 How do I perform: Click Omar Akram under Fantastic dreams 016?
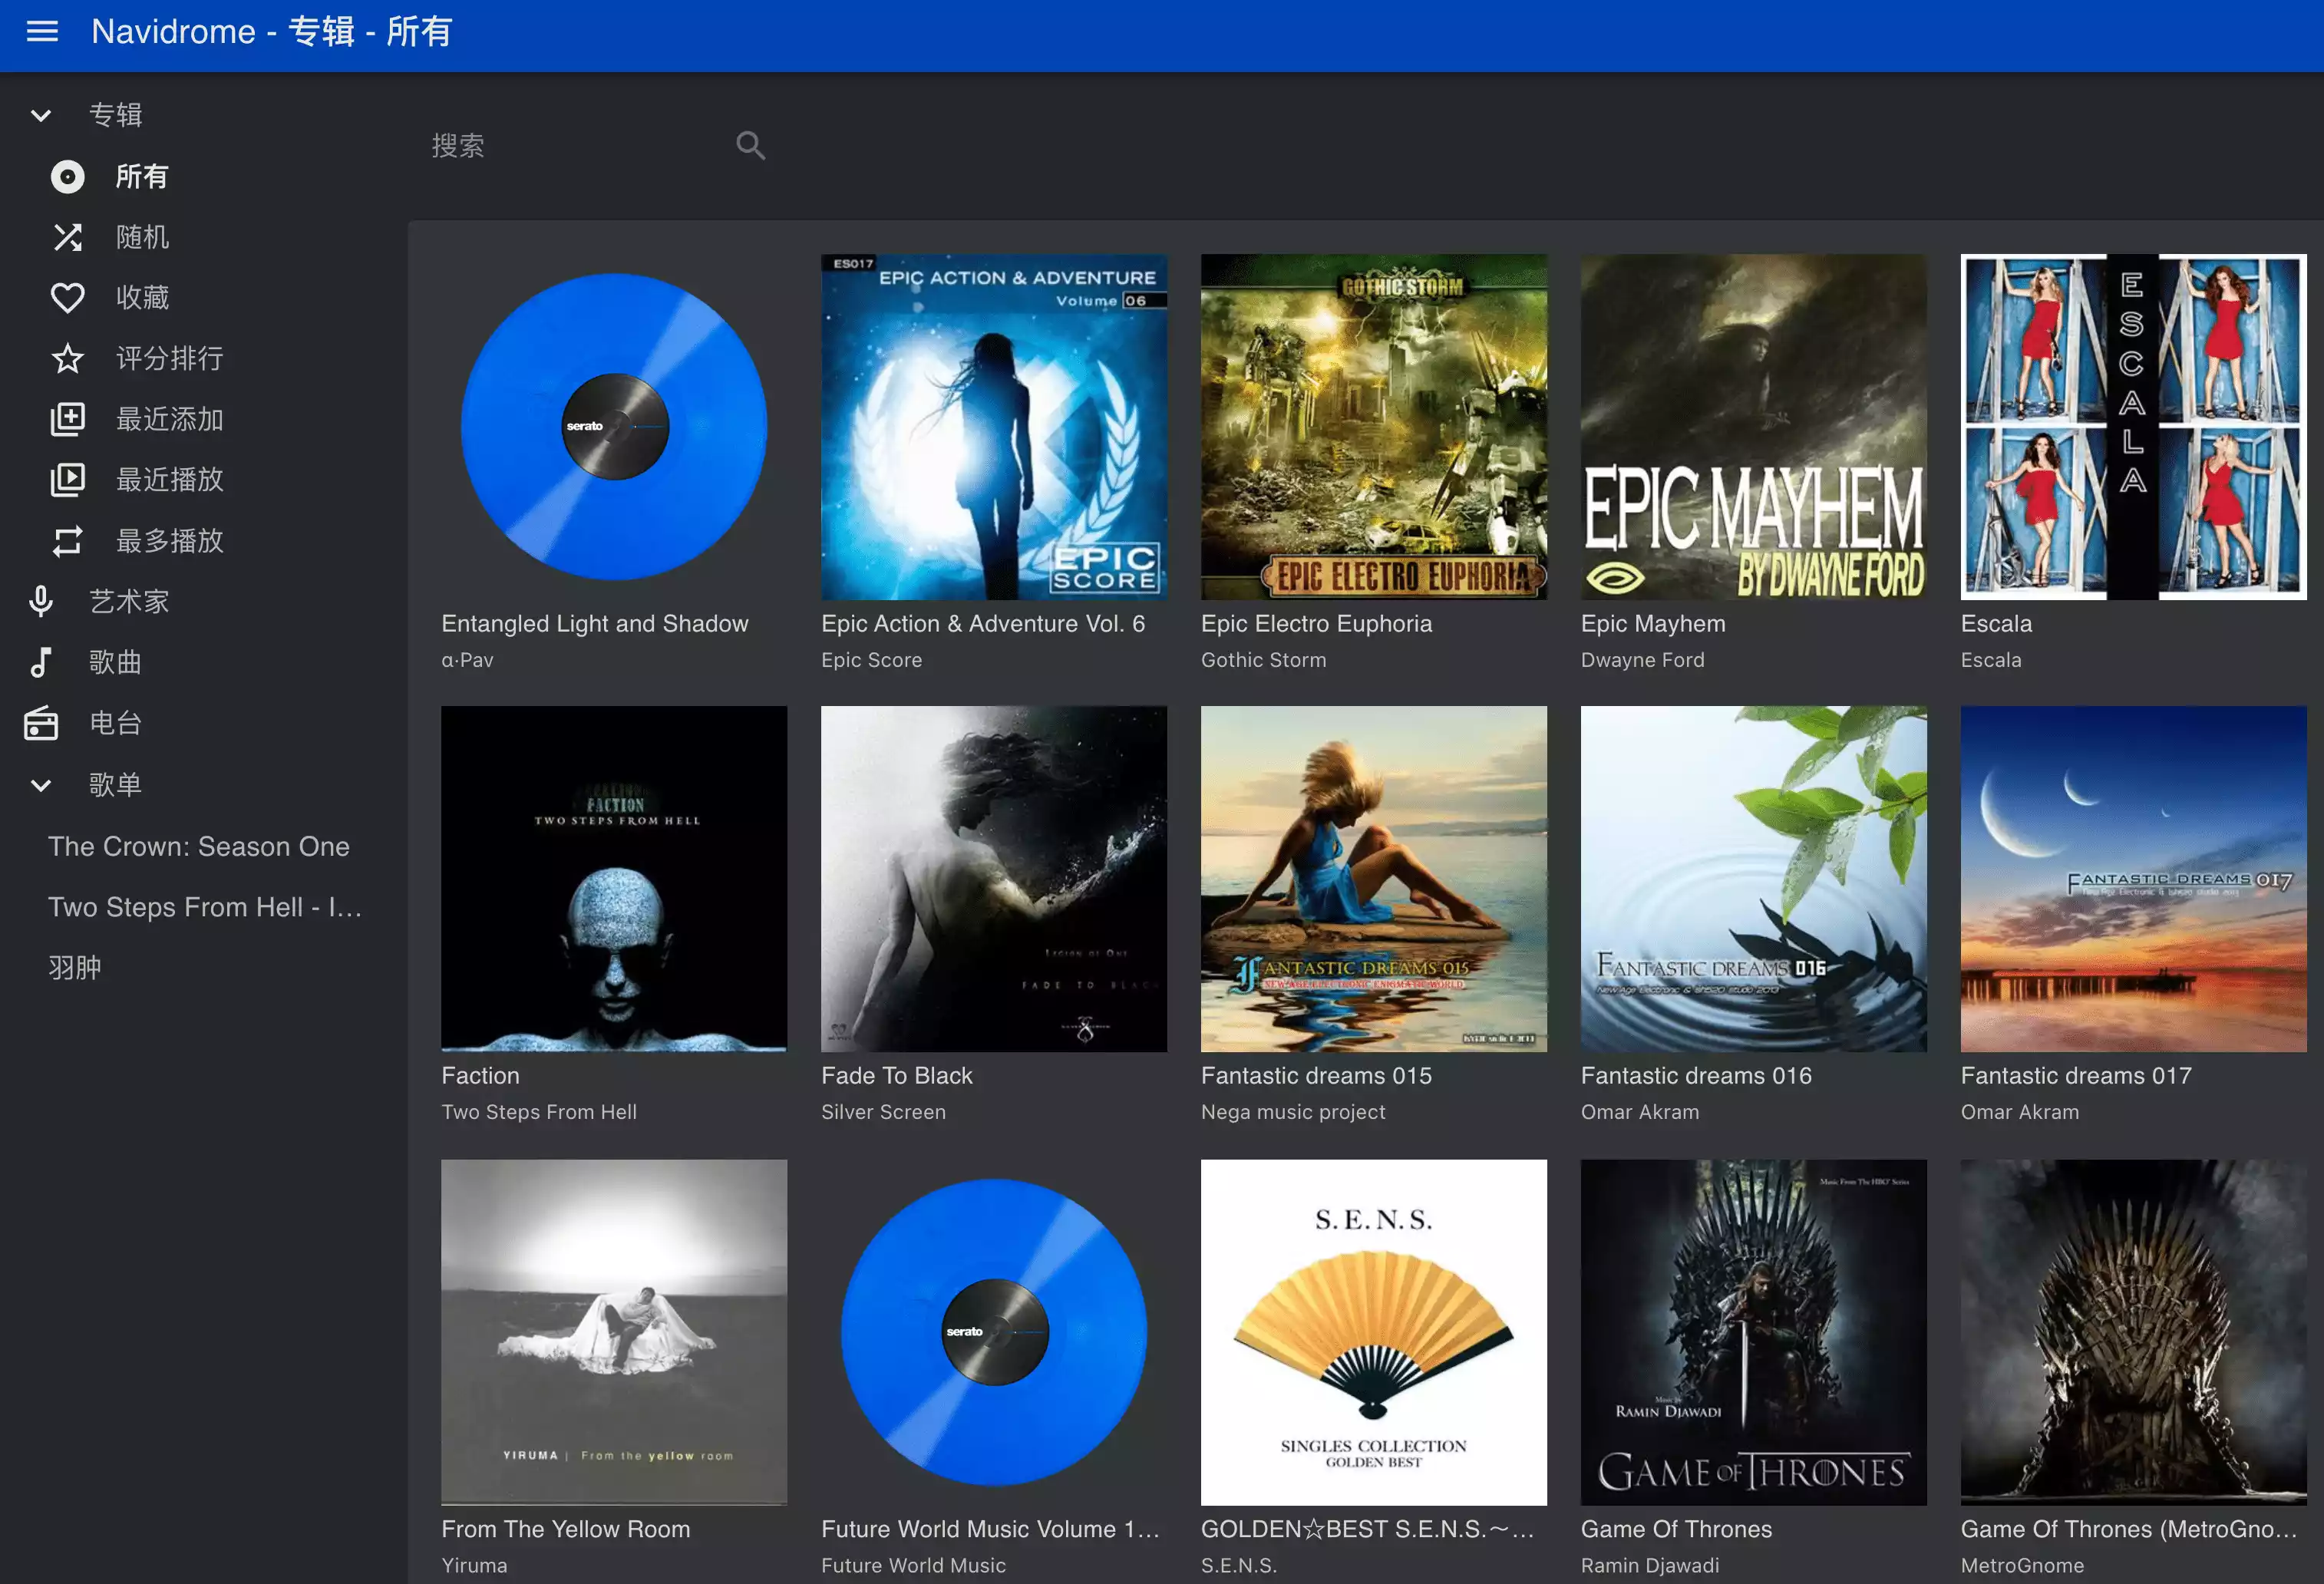(1639, 1112)
